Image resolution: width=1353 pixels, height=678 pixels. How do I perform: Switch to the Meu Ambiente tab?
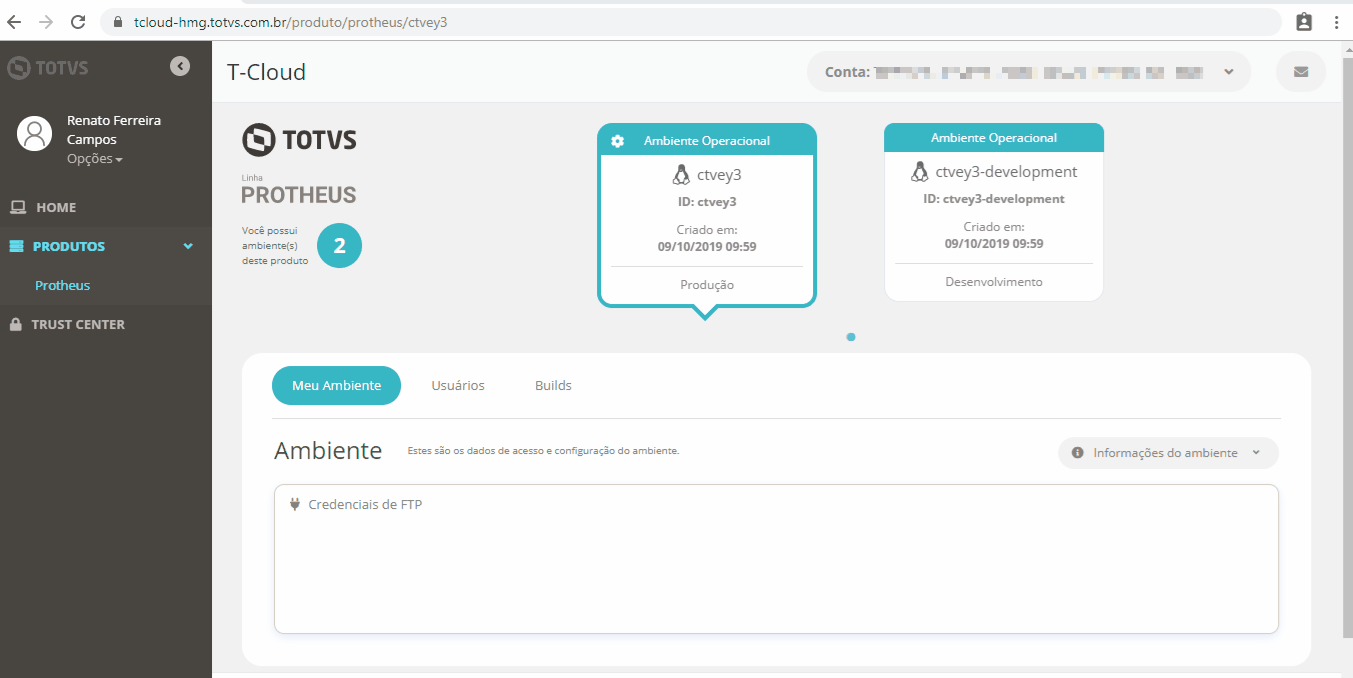pyautogui.click(x=336, y=385)
